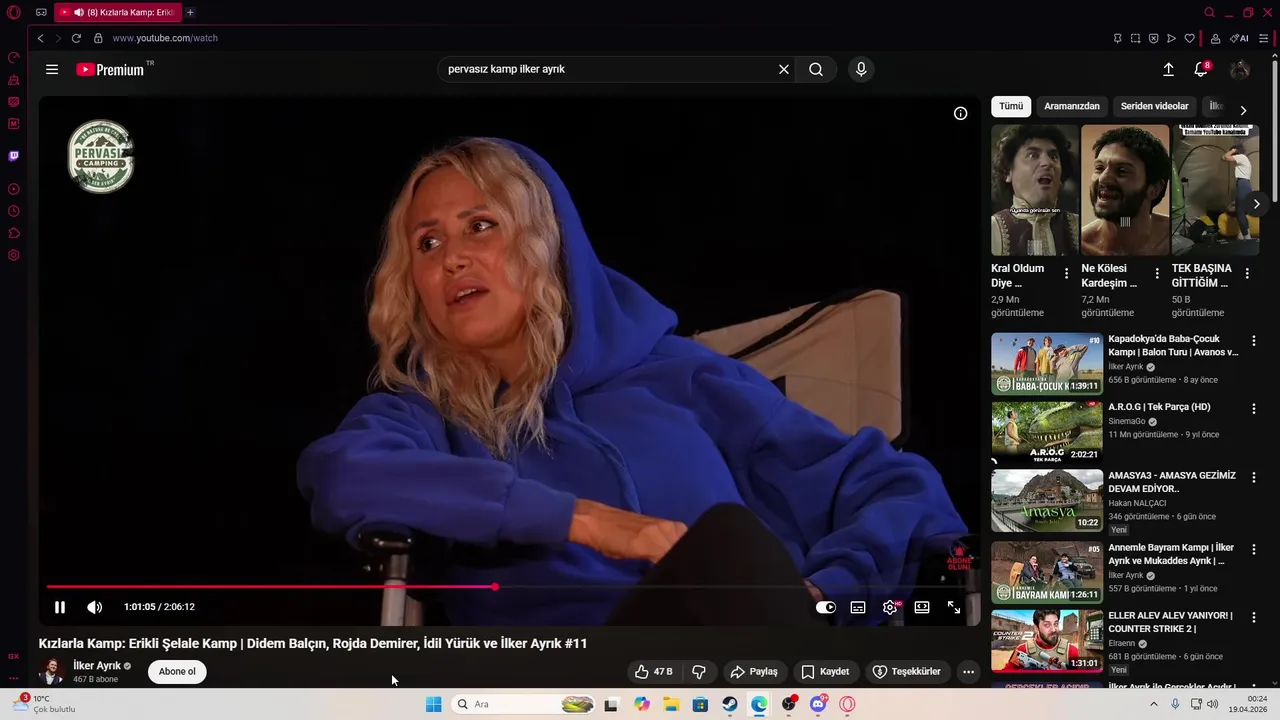
Task: Open more actions below the video
Action: click(x=968, y=672)
